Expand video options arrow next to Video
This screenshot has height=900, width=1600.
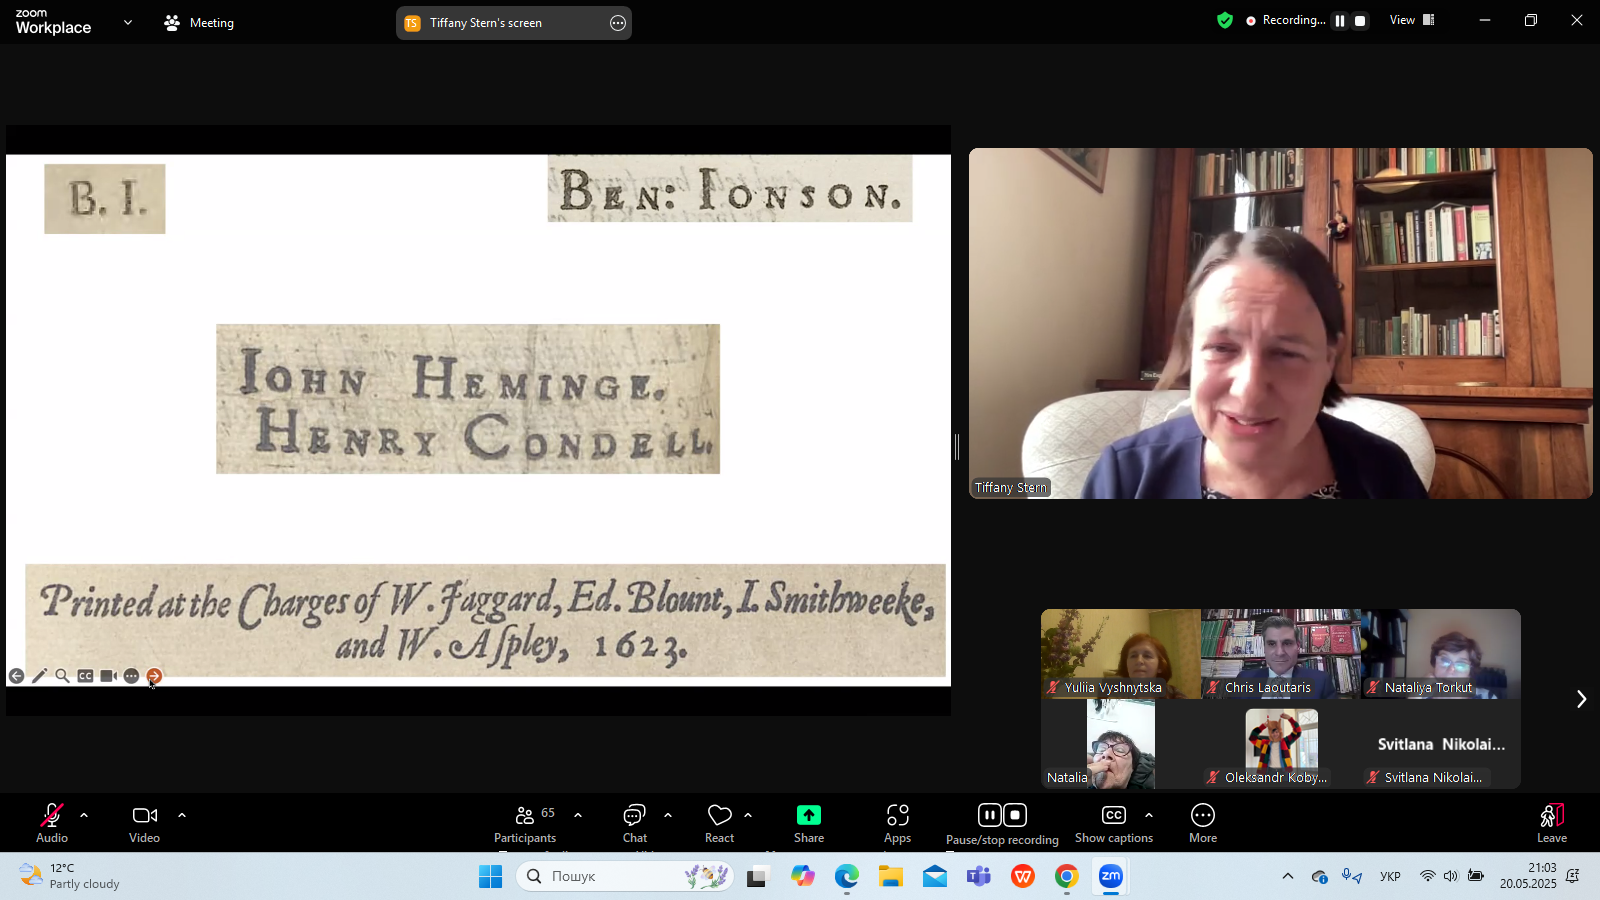pyautogui.click(x=182, y=815)
